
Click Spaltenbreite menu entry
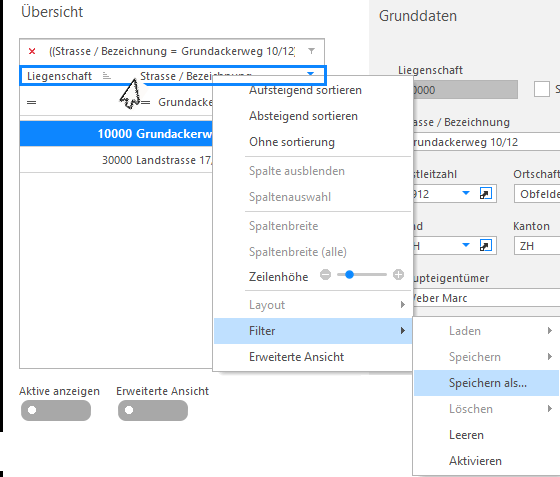pos(312,226)
